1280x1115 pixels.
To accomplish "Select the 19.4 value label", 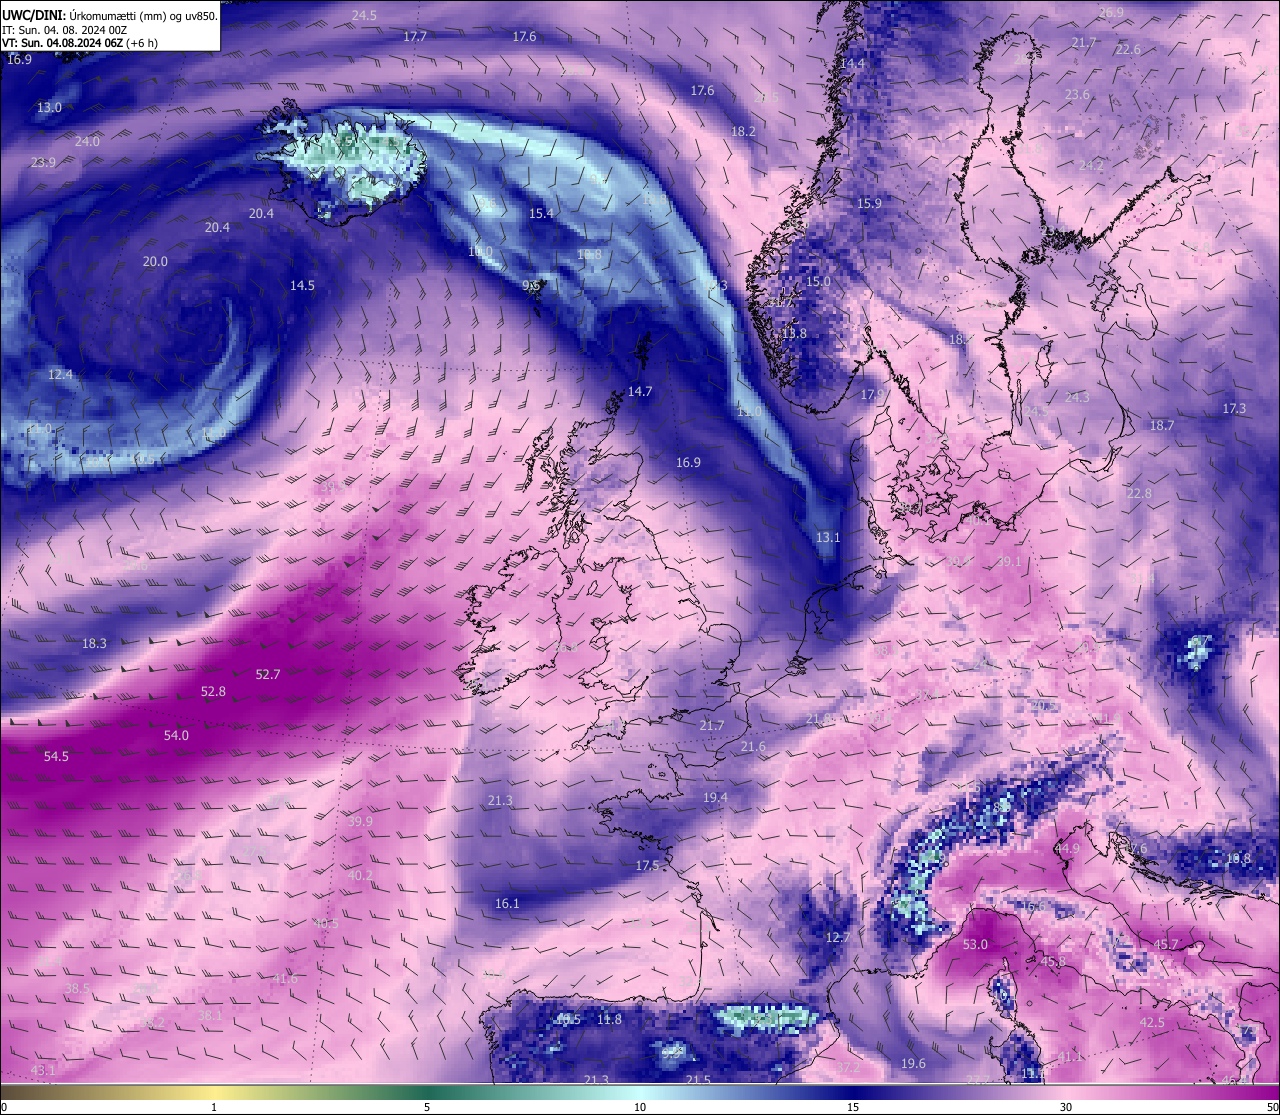I will pos(715,797).
